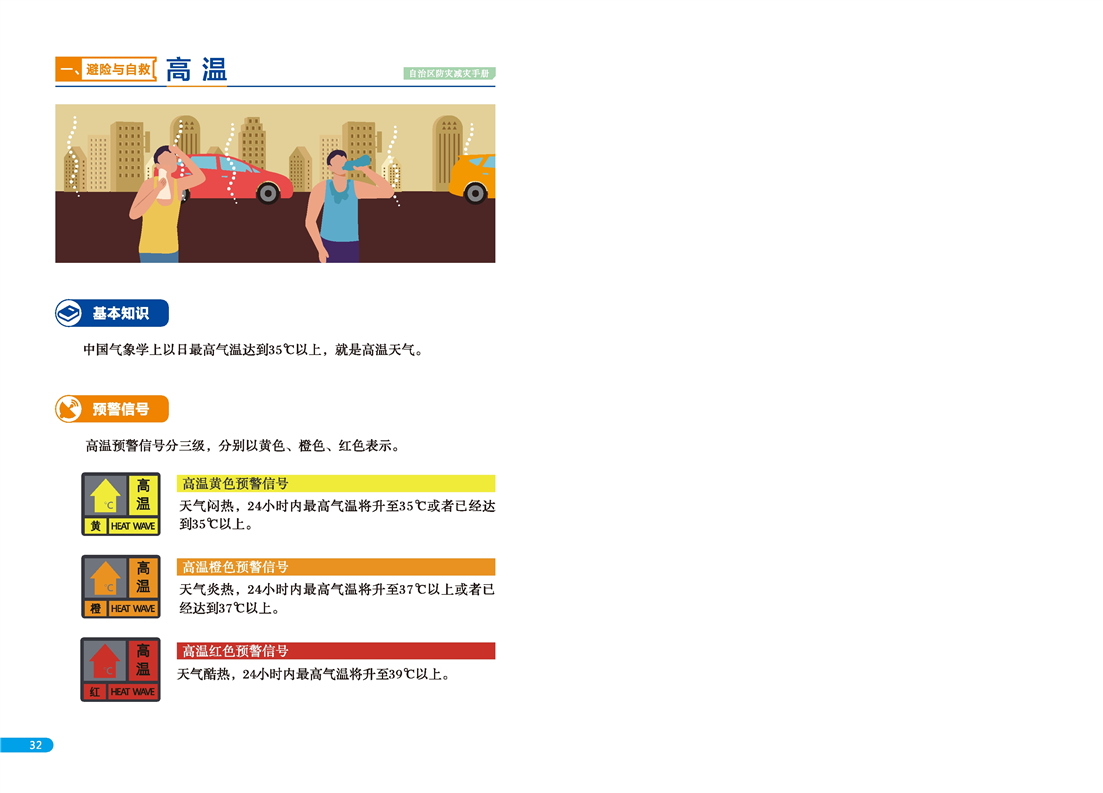Click the 避险与自救 chapter label

(x=118, y=69)
